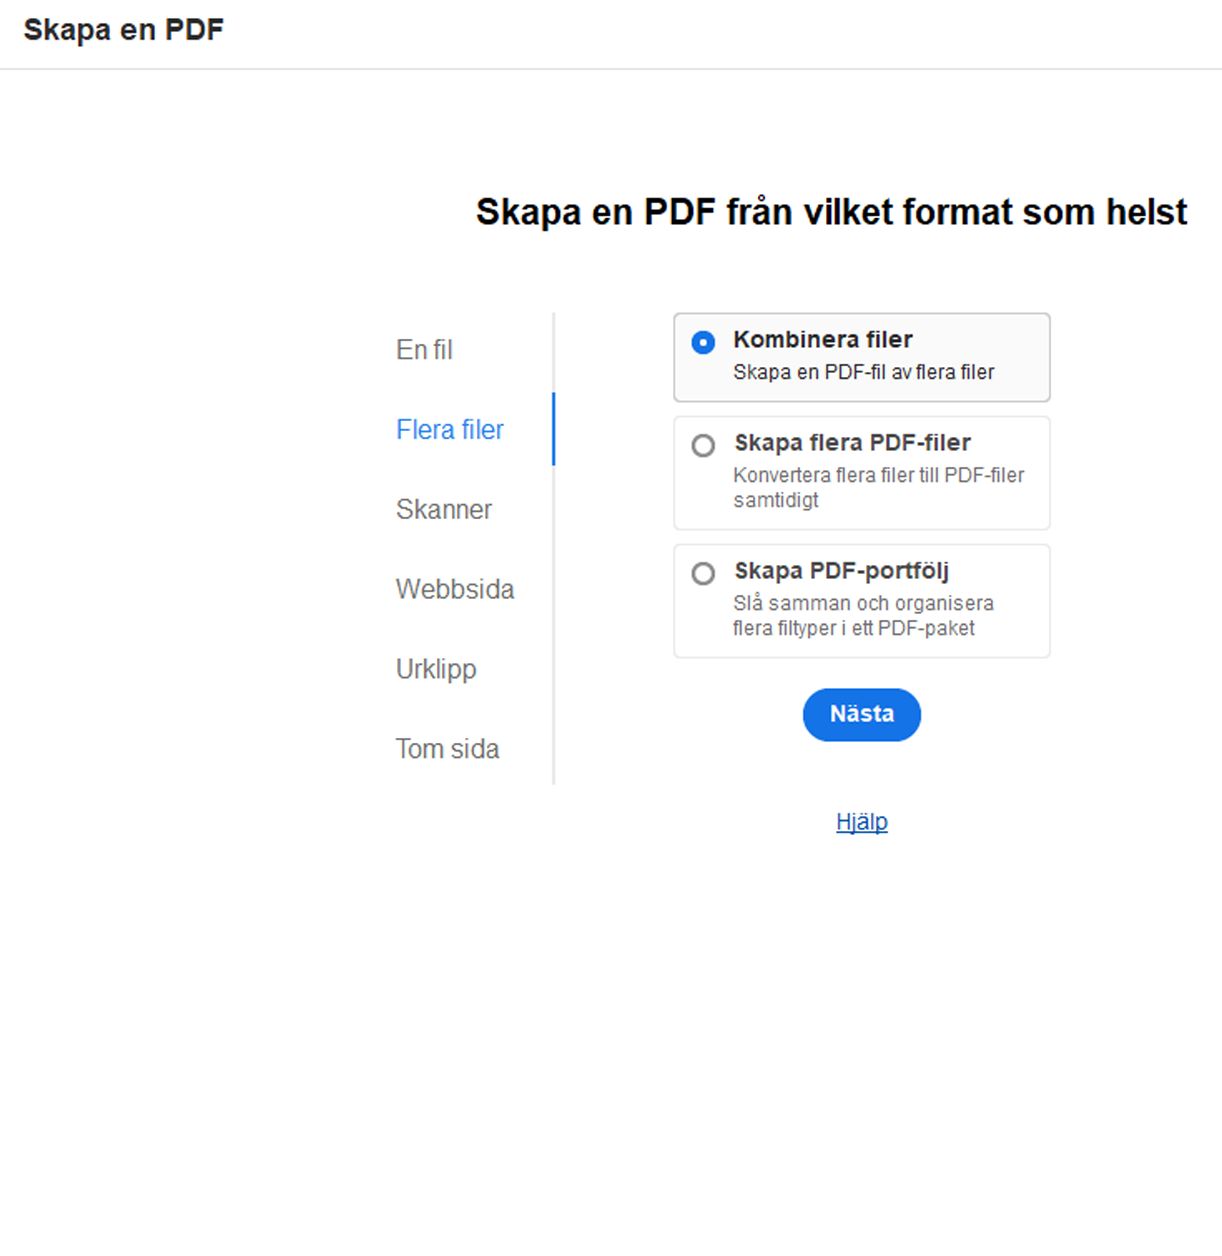The height and width of the screenshot is (1256, 1222).
Task: Select Skapa PDF-portfölj
Action: click(x=703, y=573)
